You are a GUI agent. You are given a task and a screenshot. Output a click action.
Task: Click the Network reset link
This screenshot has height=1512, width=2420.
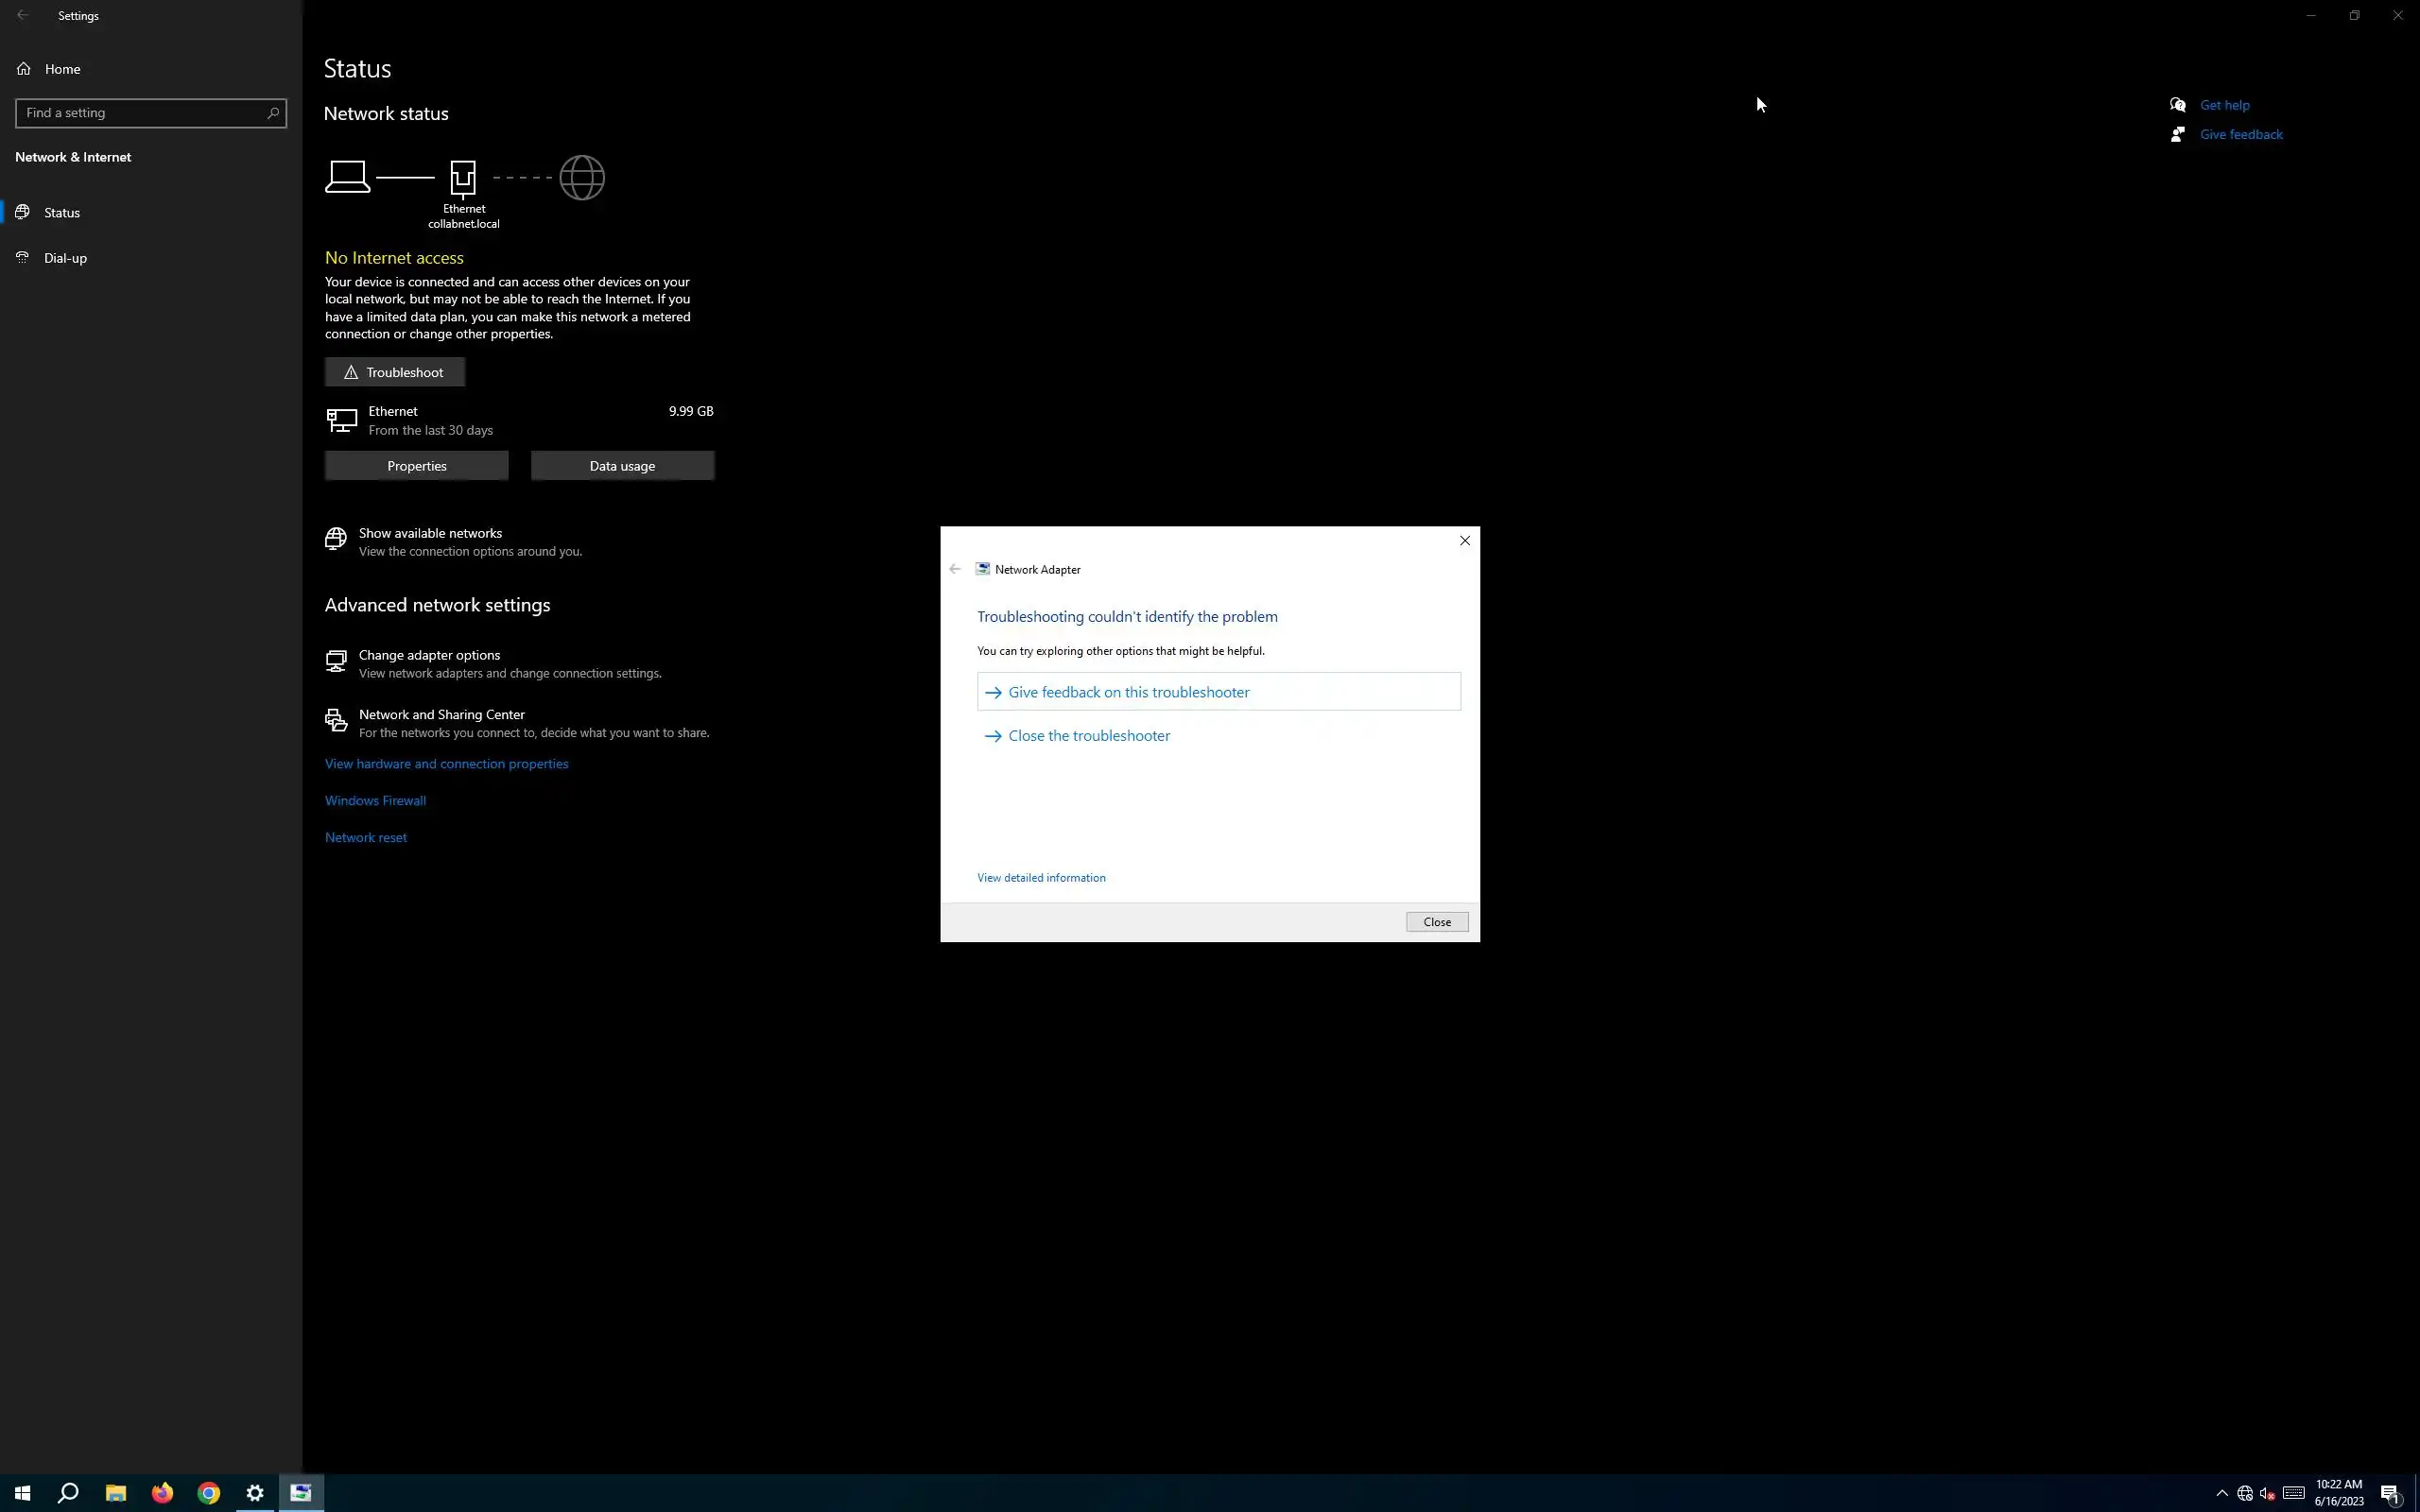click(365, 838)
